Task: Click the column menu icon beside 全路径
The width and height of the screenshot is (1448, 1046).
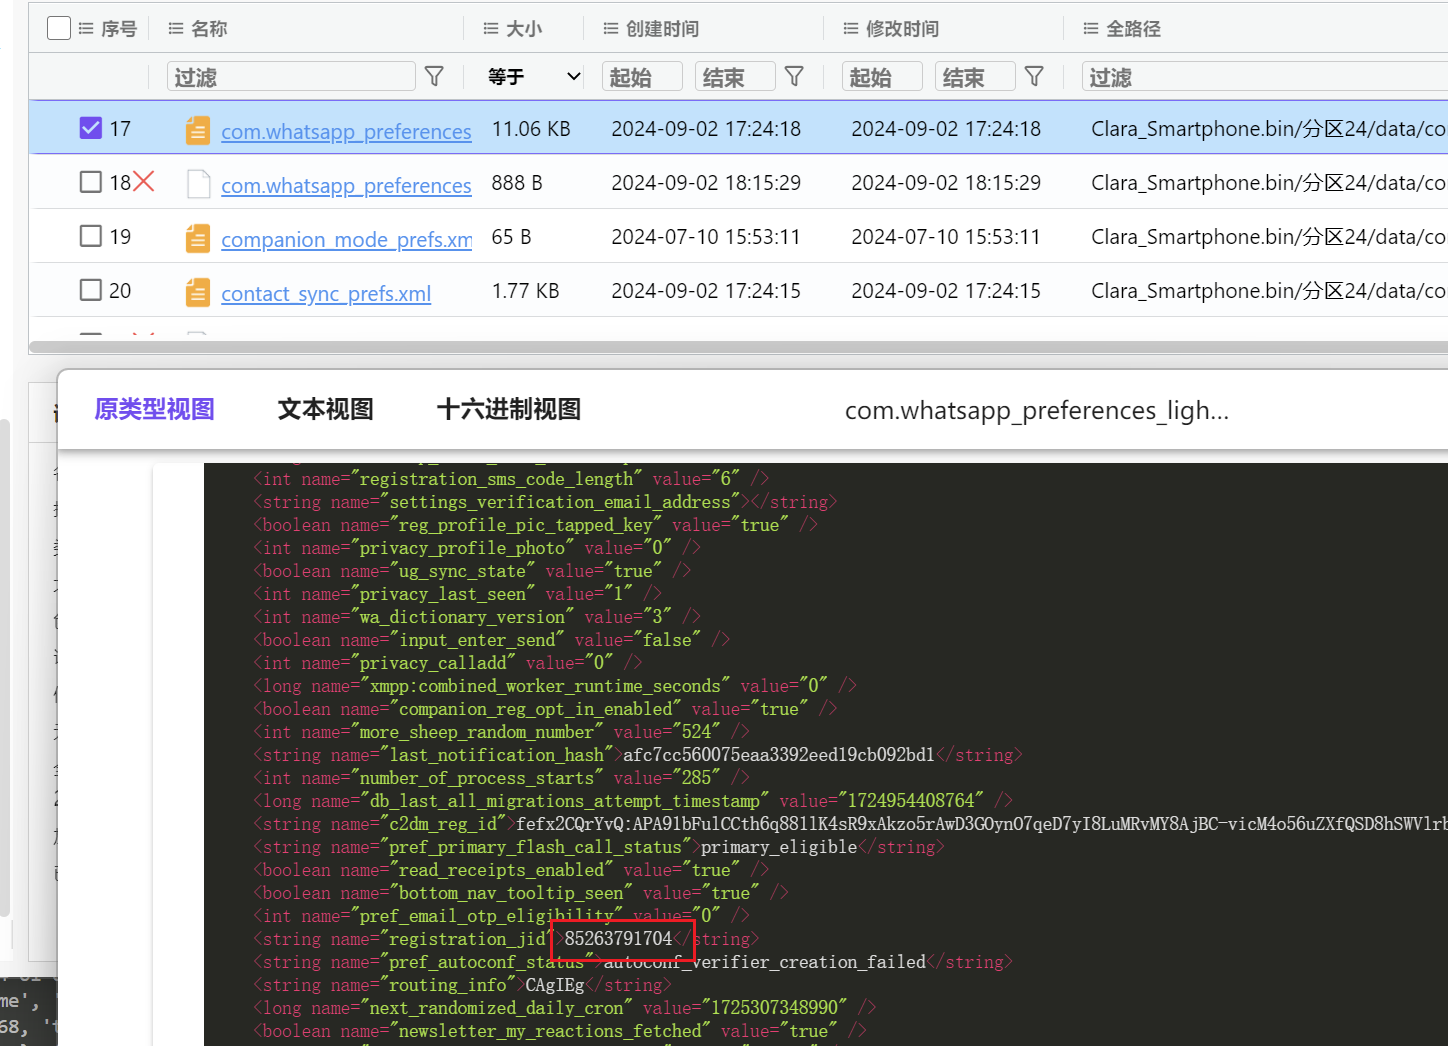Action: [x=1091, y=29]
